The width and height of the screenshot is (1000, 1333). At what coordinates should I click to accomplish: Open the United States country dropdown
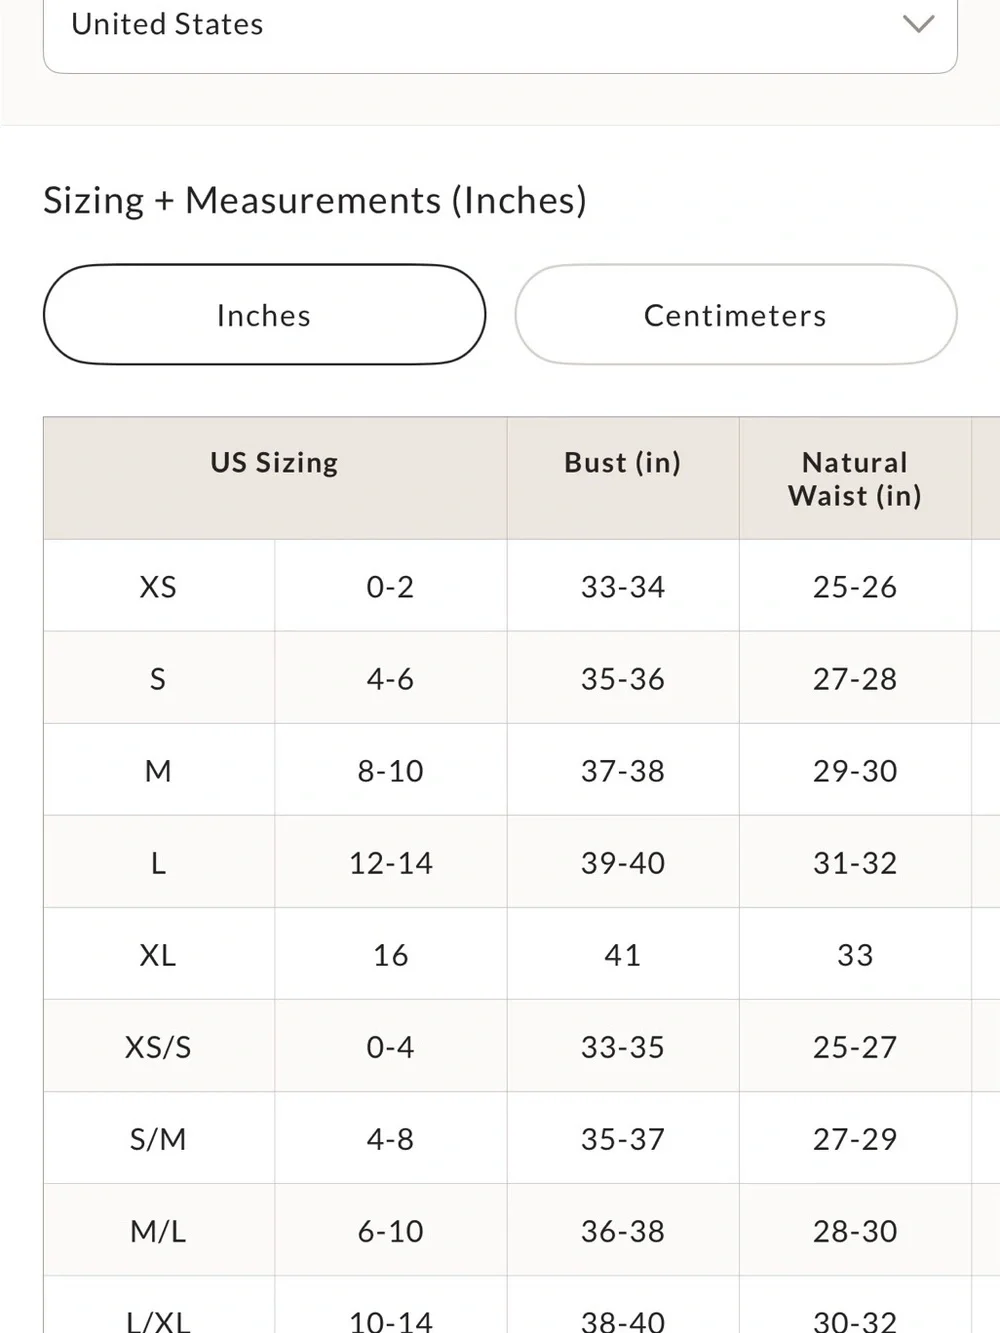tap(500, 28)
